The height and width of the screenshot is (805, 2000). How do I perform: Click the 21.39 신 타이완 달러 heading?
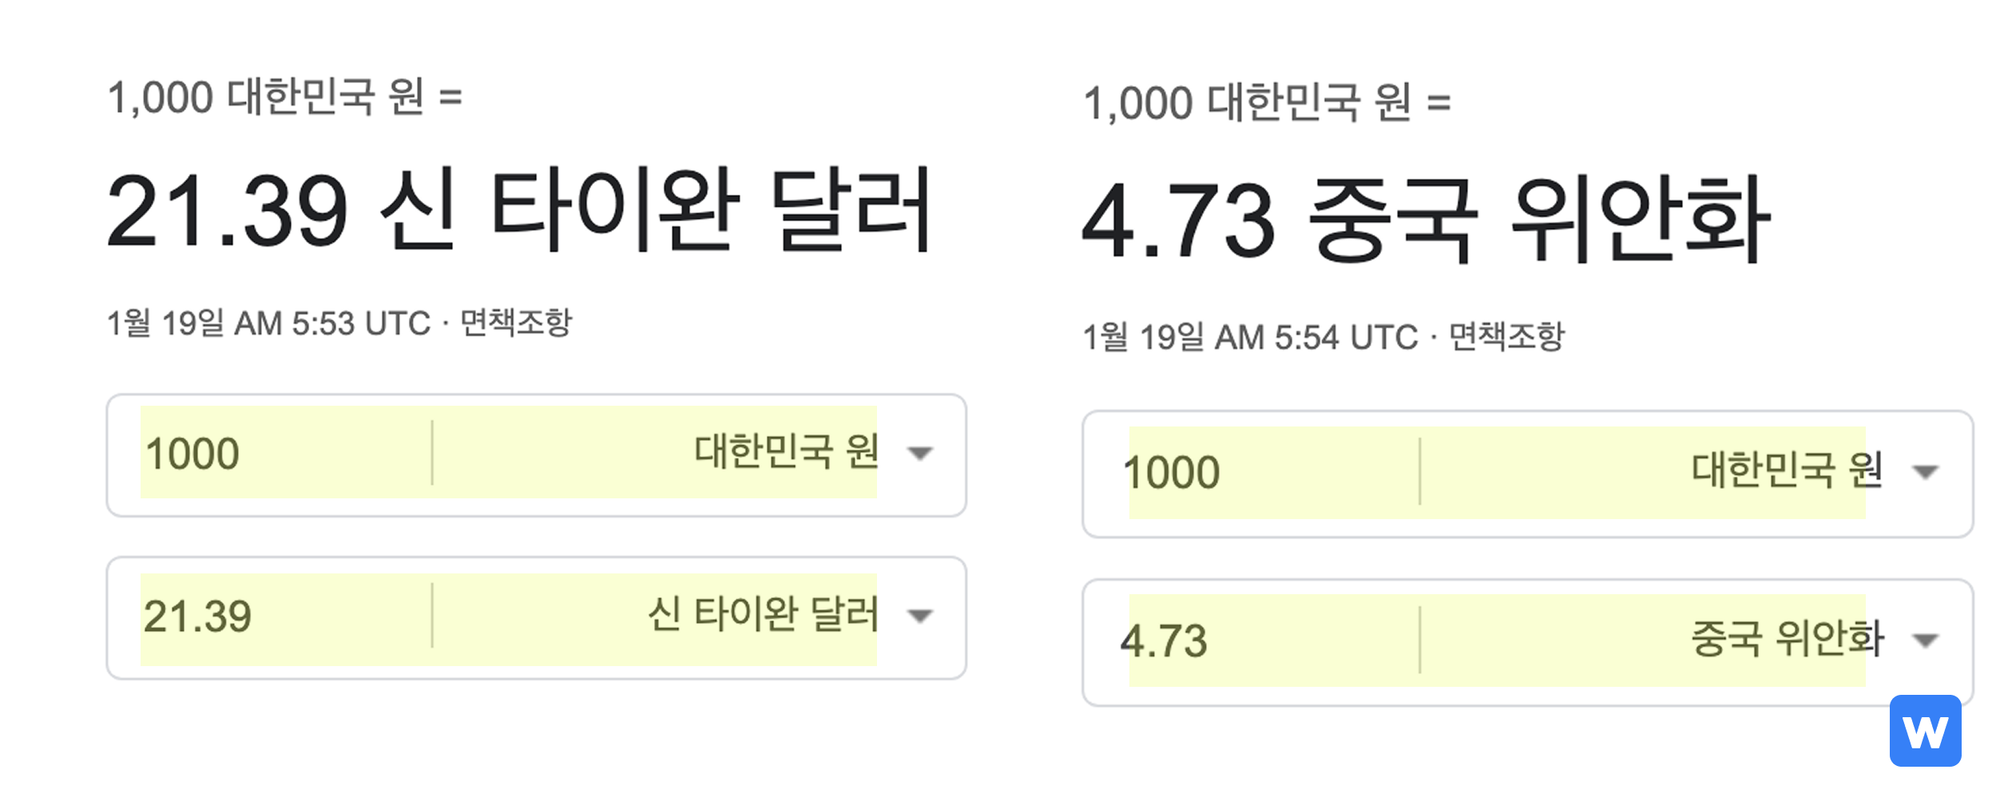click(x=520, y=210)
